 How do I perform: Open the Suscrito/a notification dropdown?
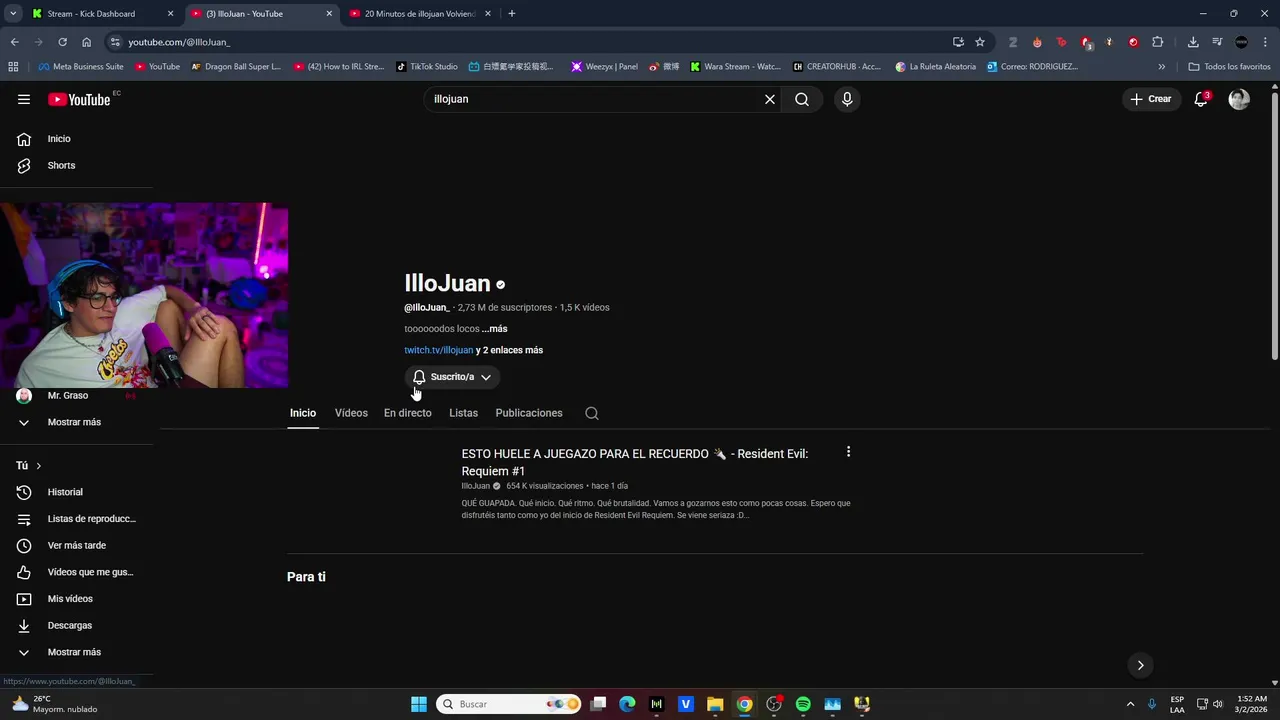click(453, 377)
